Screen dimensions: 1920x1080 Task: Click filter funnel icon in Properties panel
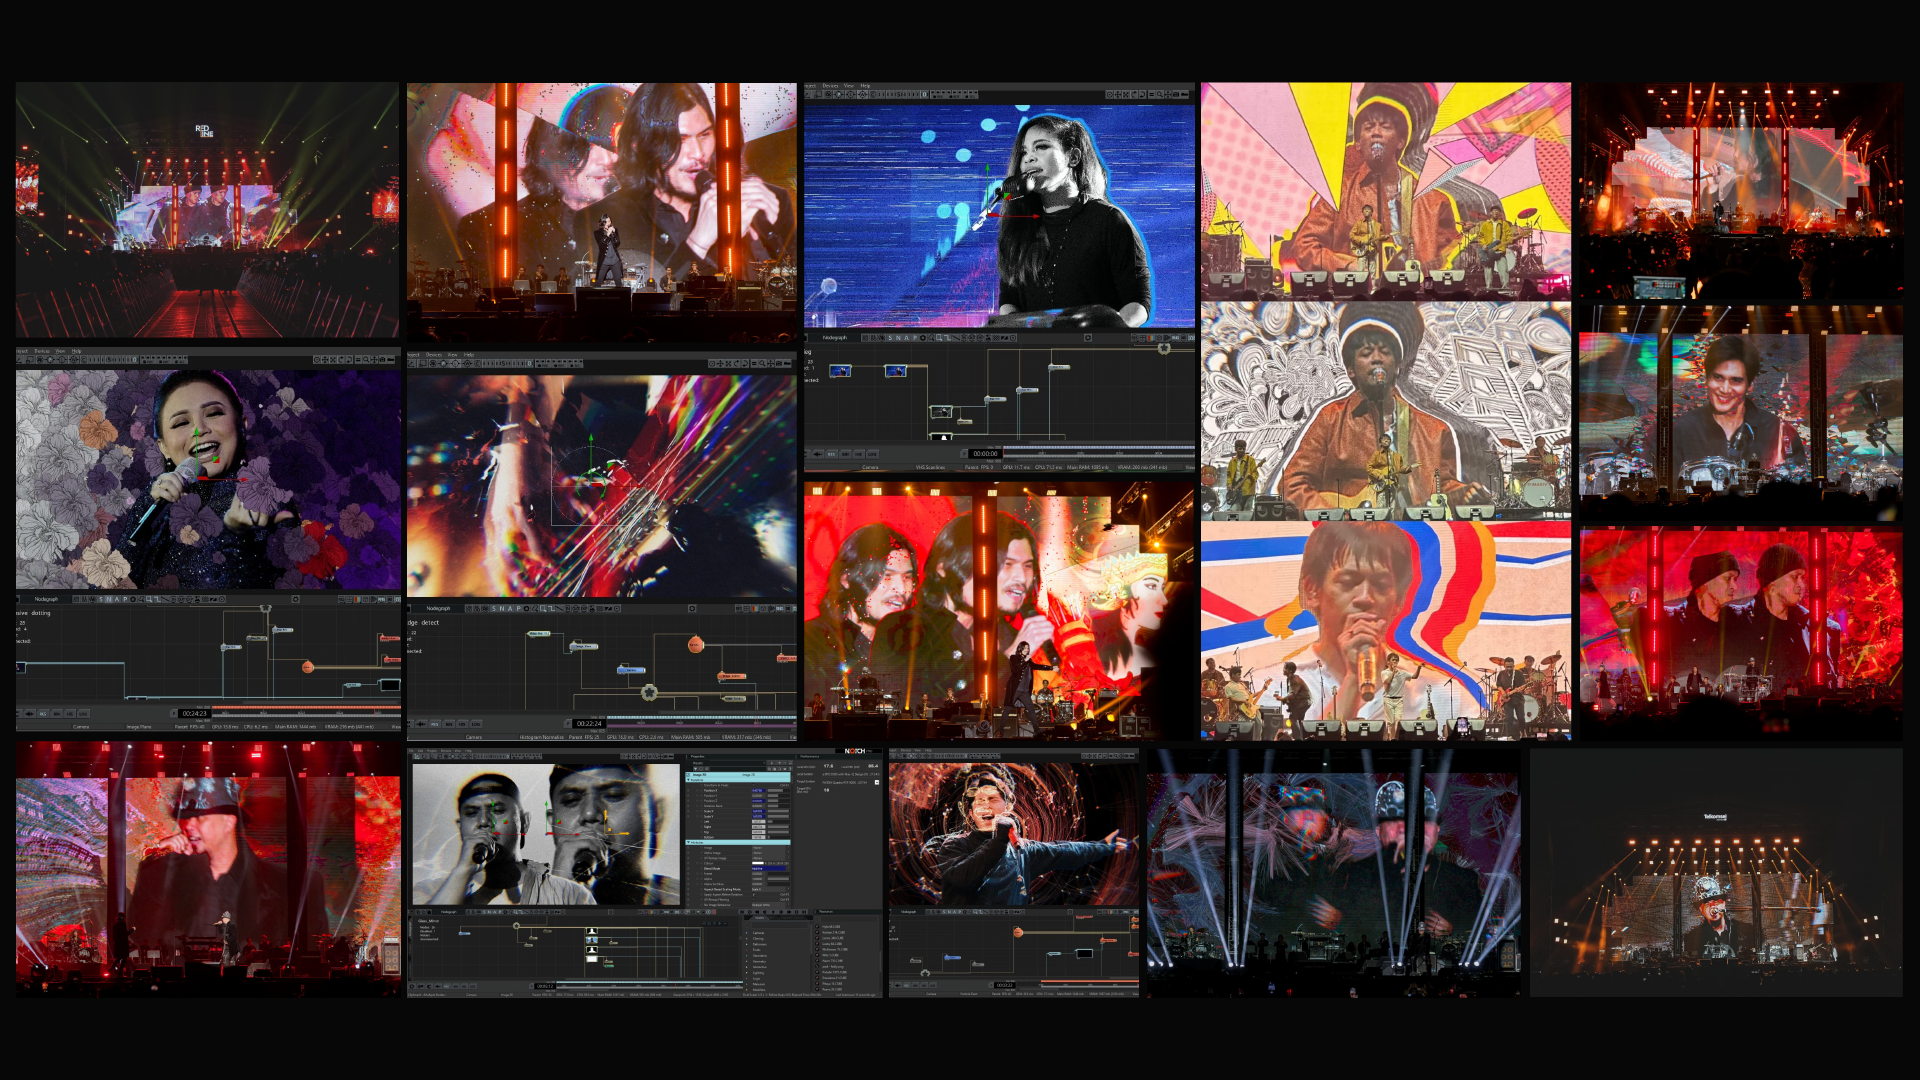pos(695,769)
